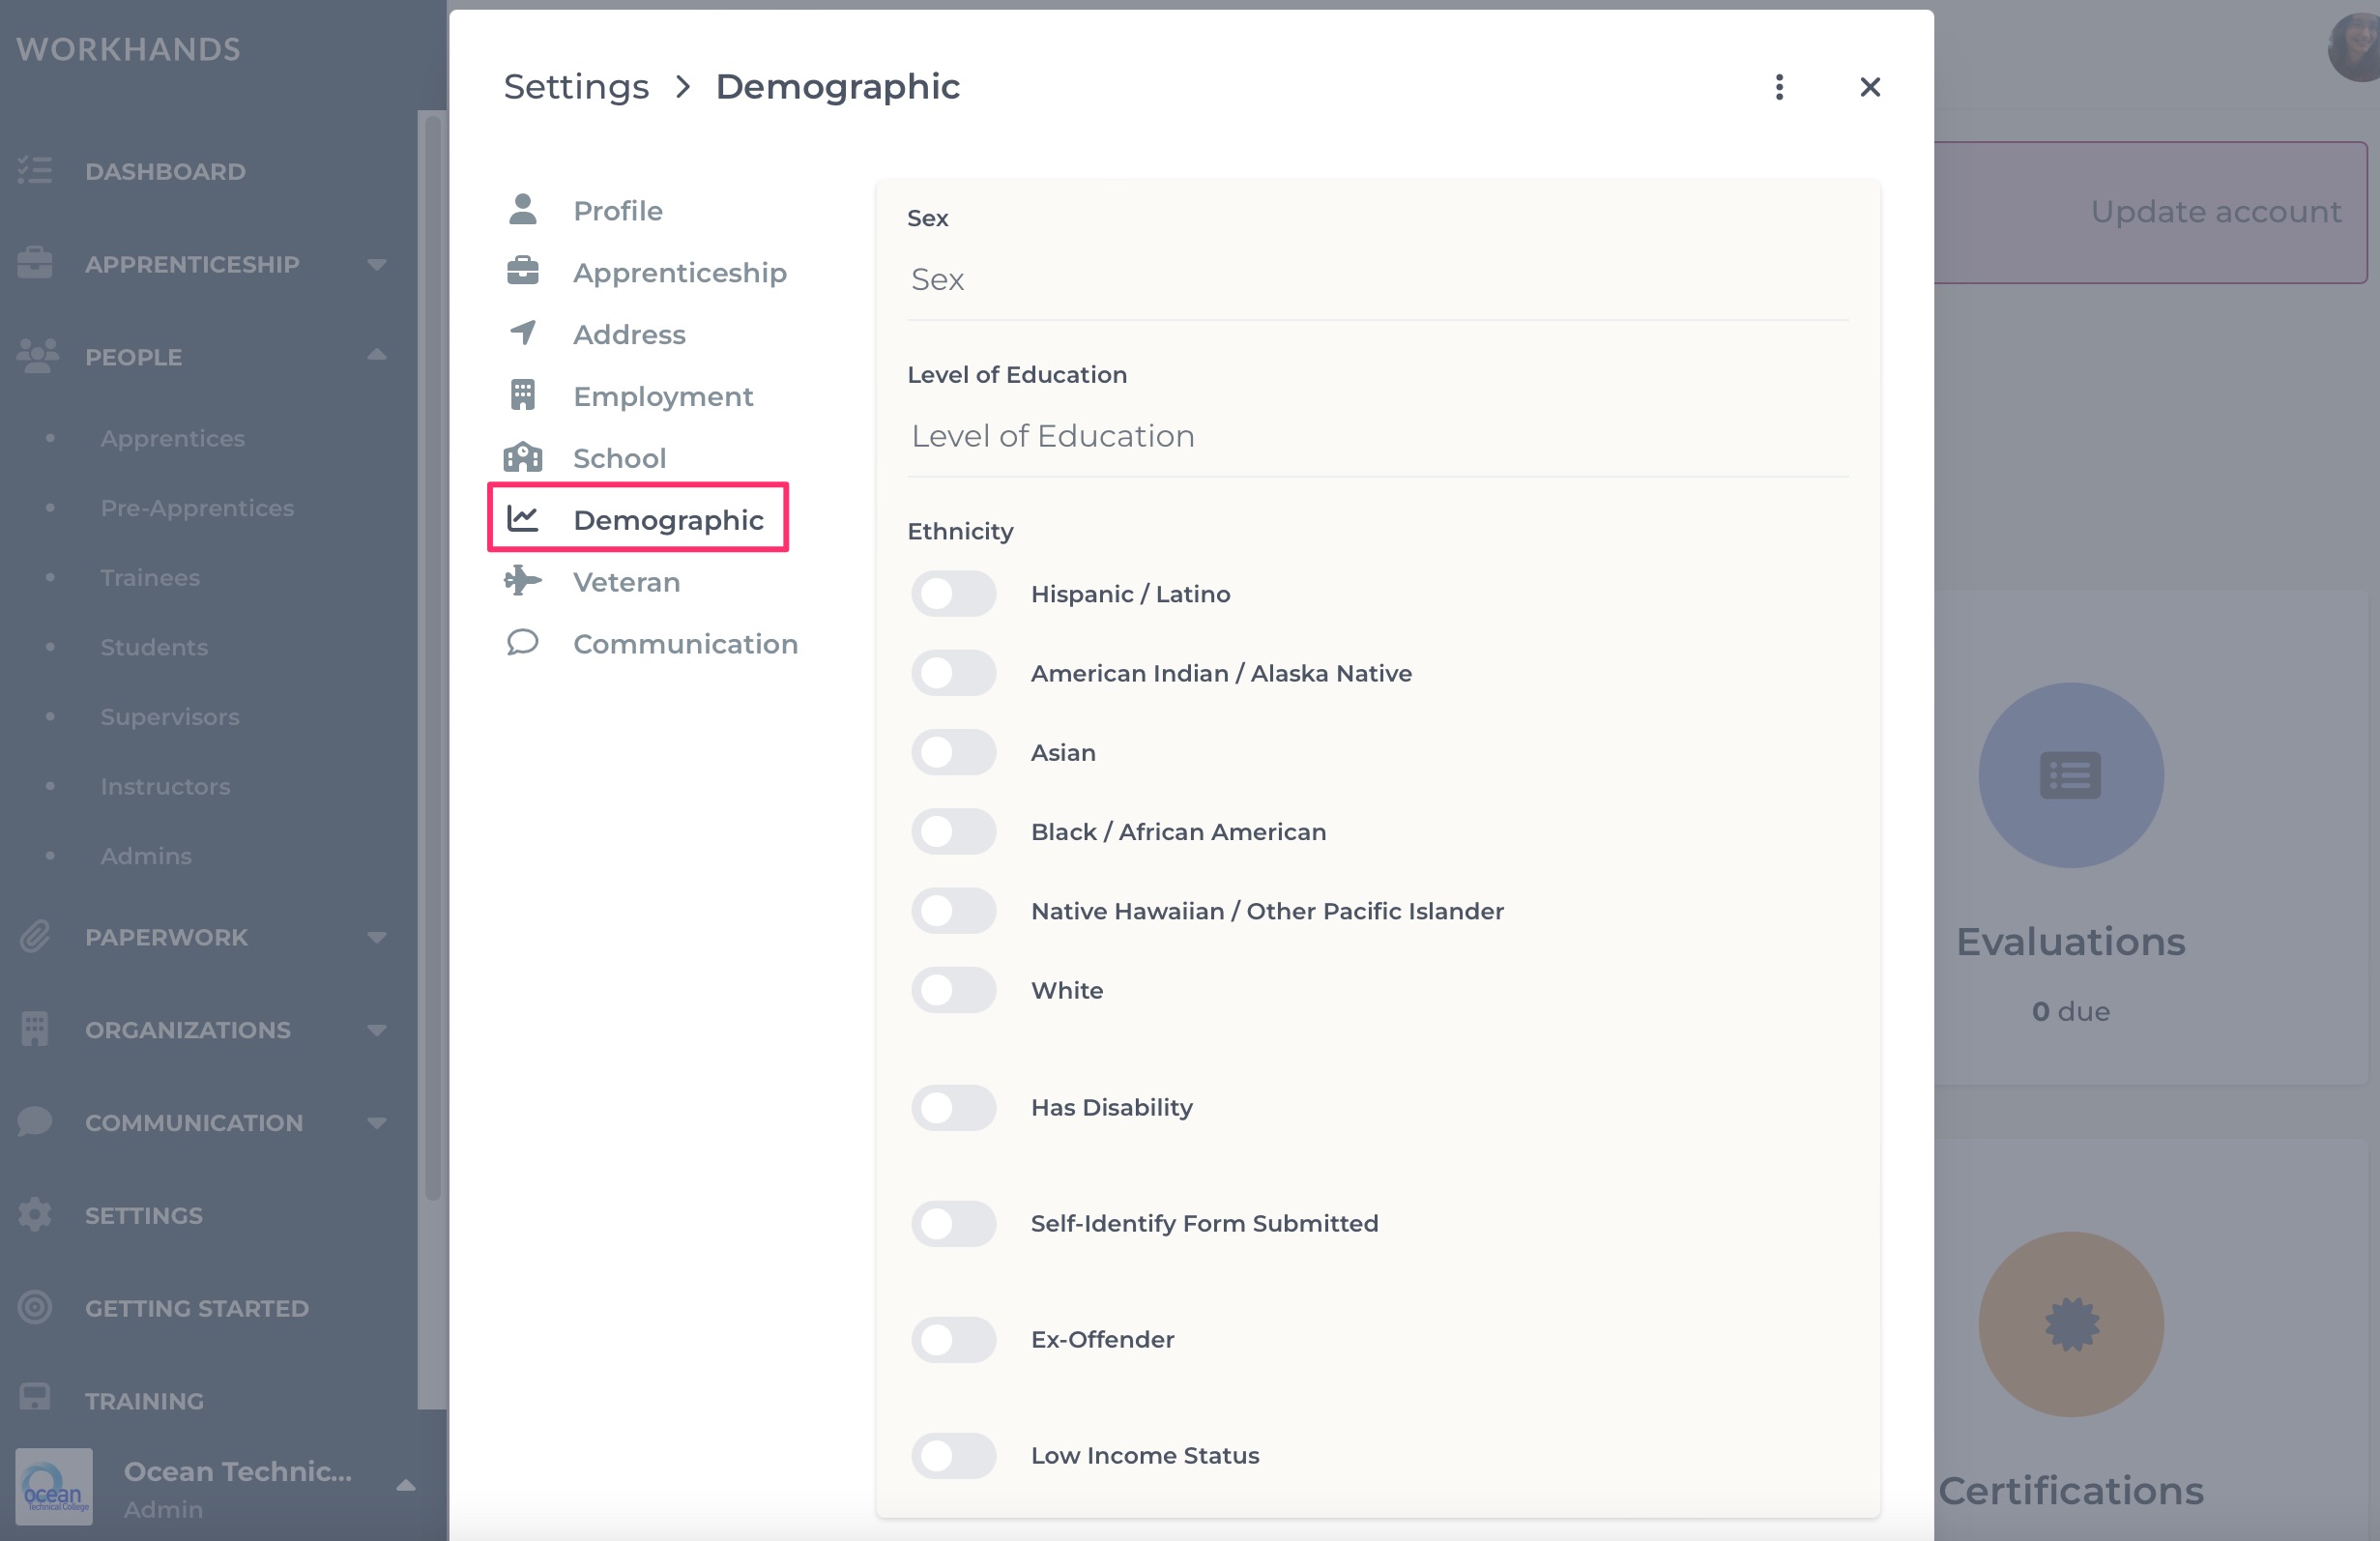The height and width of the screenshot is (1541, 2380).
Task: Open the three-dot more options menu
Action: [1778, 87]
